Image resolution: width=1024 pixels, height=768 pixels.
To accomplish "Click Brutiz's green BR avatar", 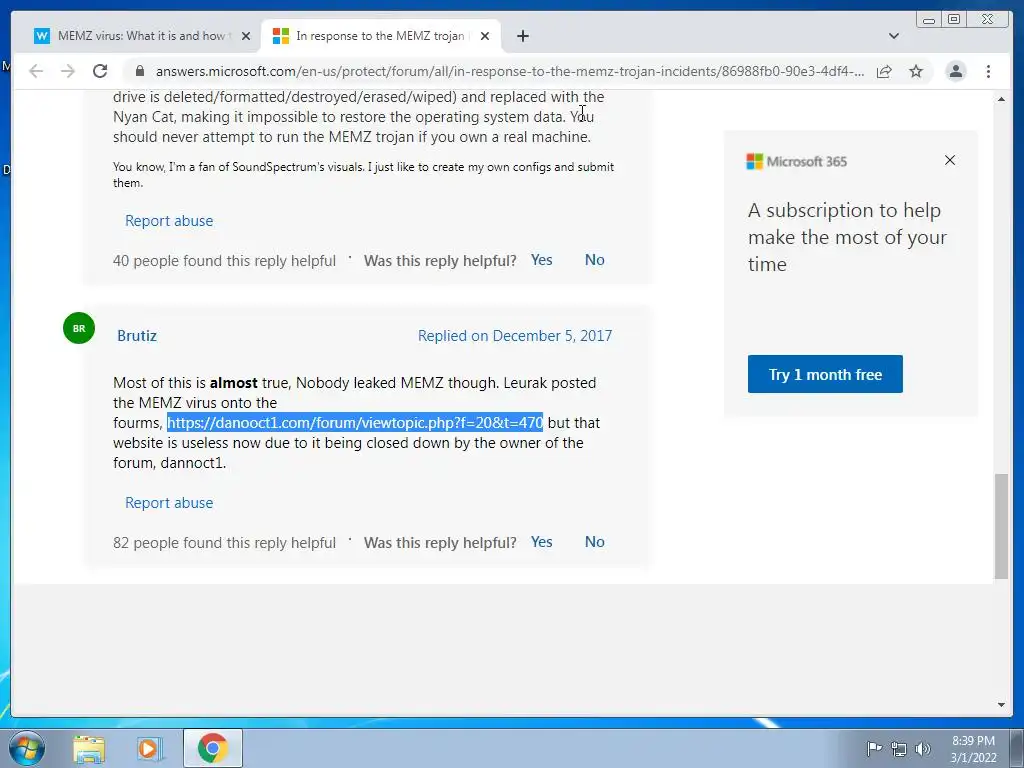I will 79,328.
